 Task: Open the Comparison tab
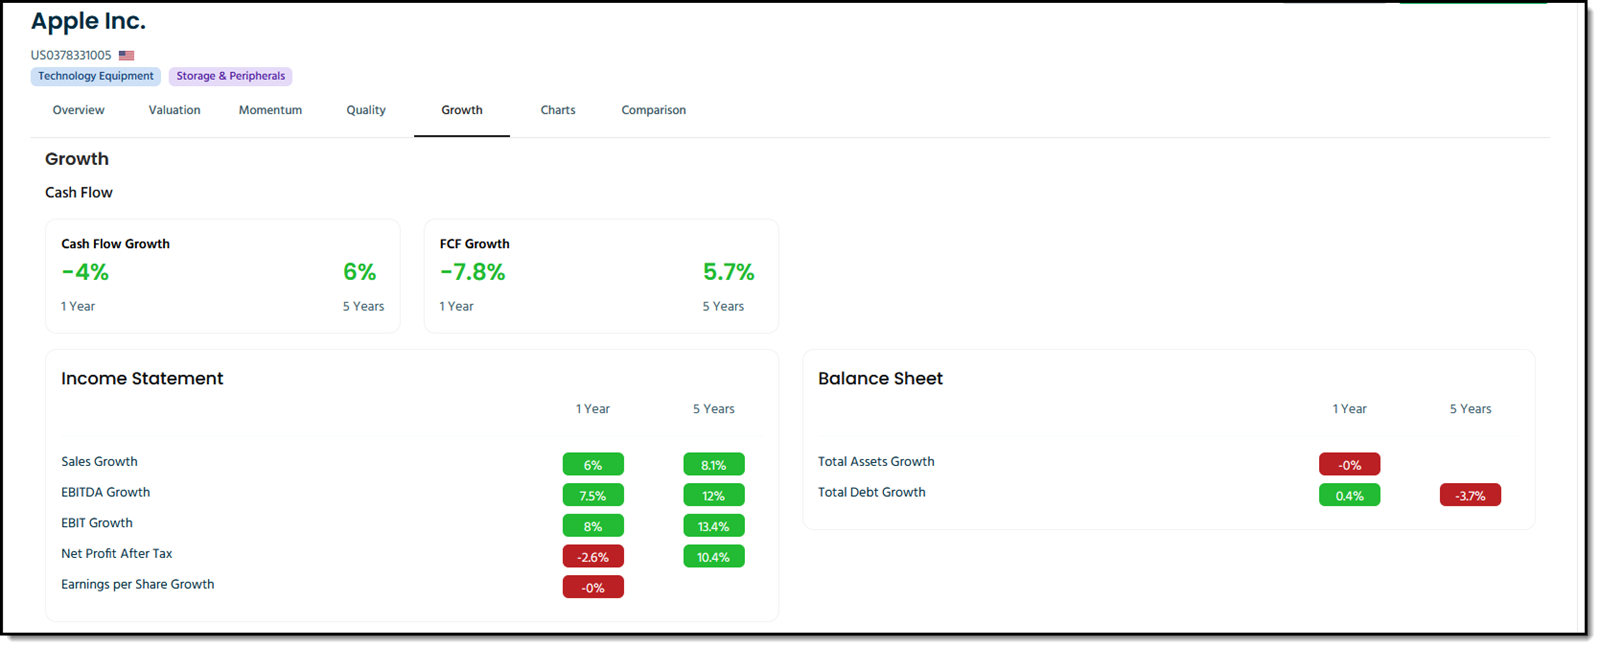(x=653, y=110)
